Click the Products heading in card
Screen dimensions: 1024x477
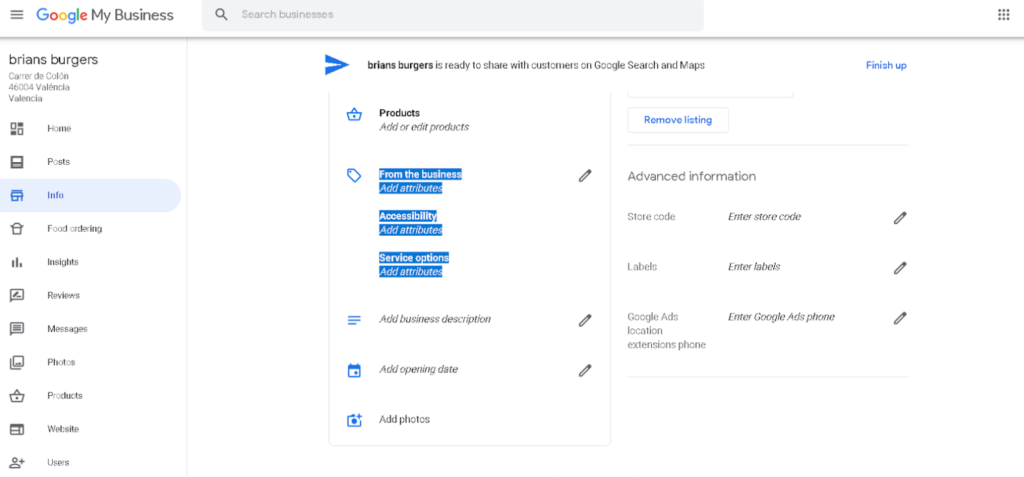click(x=400, y=113)
